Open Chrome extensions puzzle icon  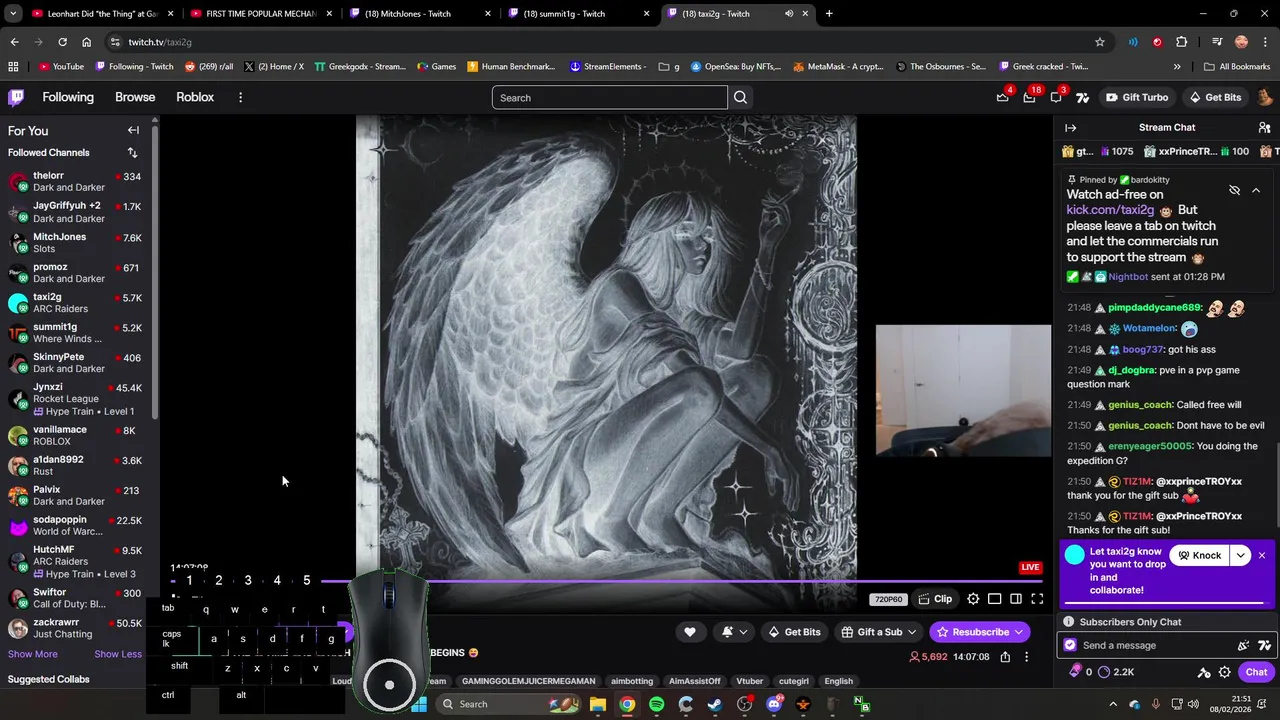coord(1182,42)
